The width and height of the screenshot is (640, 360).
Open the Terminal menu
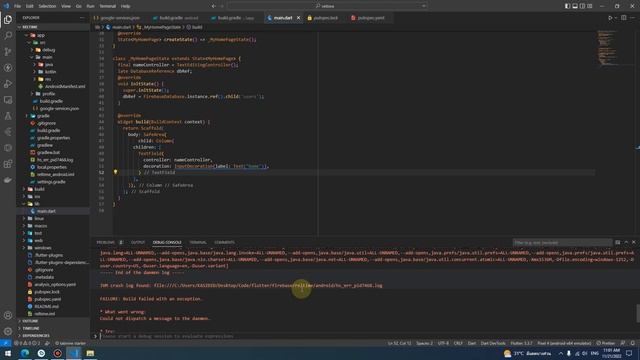click(108, 6)
